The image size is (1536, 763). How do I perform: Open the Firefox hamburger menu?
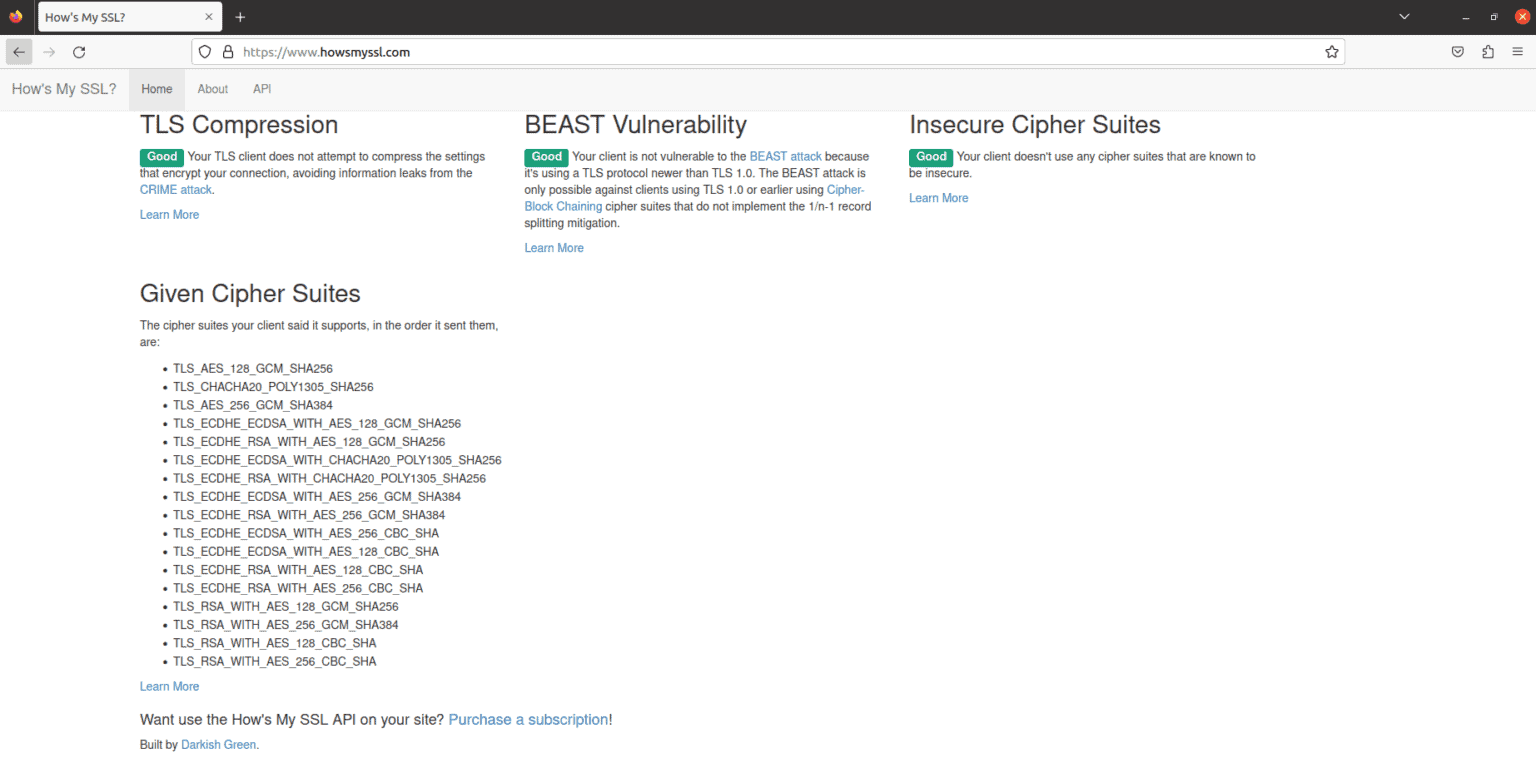coord(1518,51)
